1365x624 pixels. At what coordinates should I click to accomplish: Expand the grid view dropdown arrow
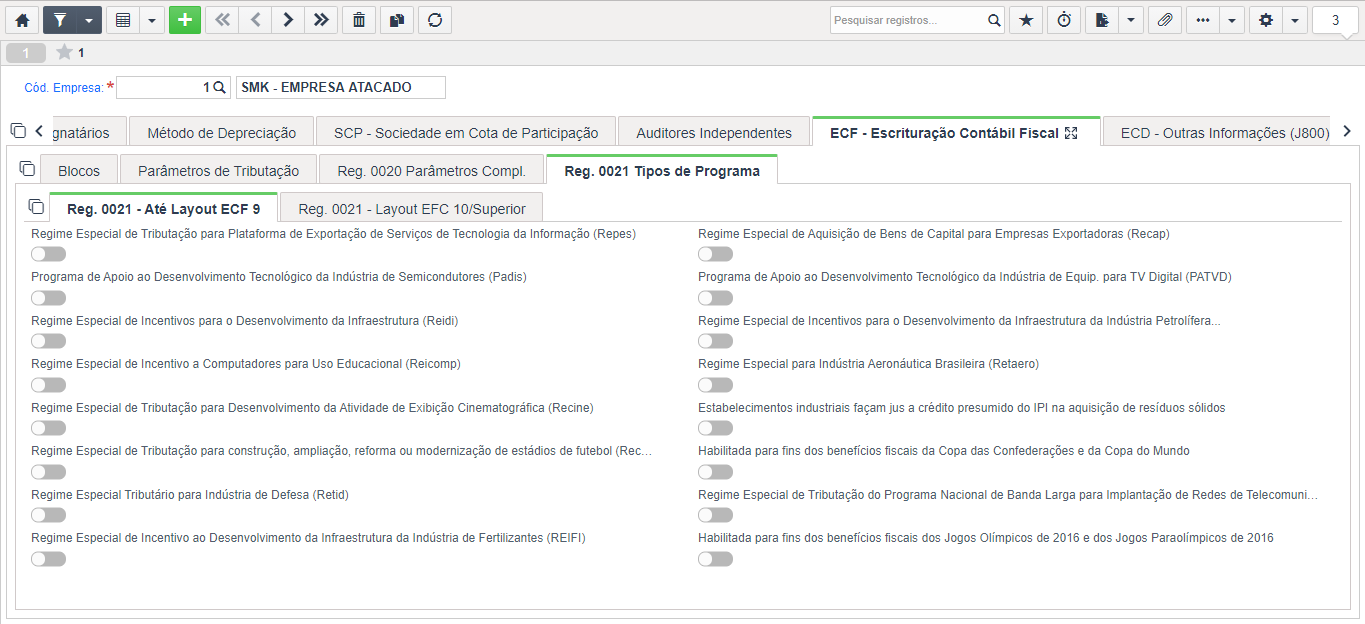(152, 20)
